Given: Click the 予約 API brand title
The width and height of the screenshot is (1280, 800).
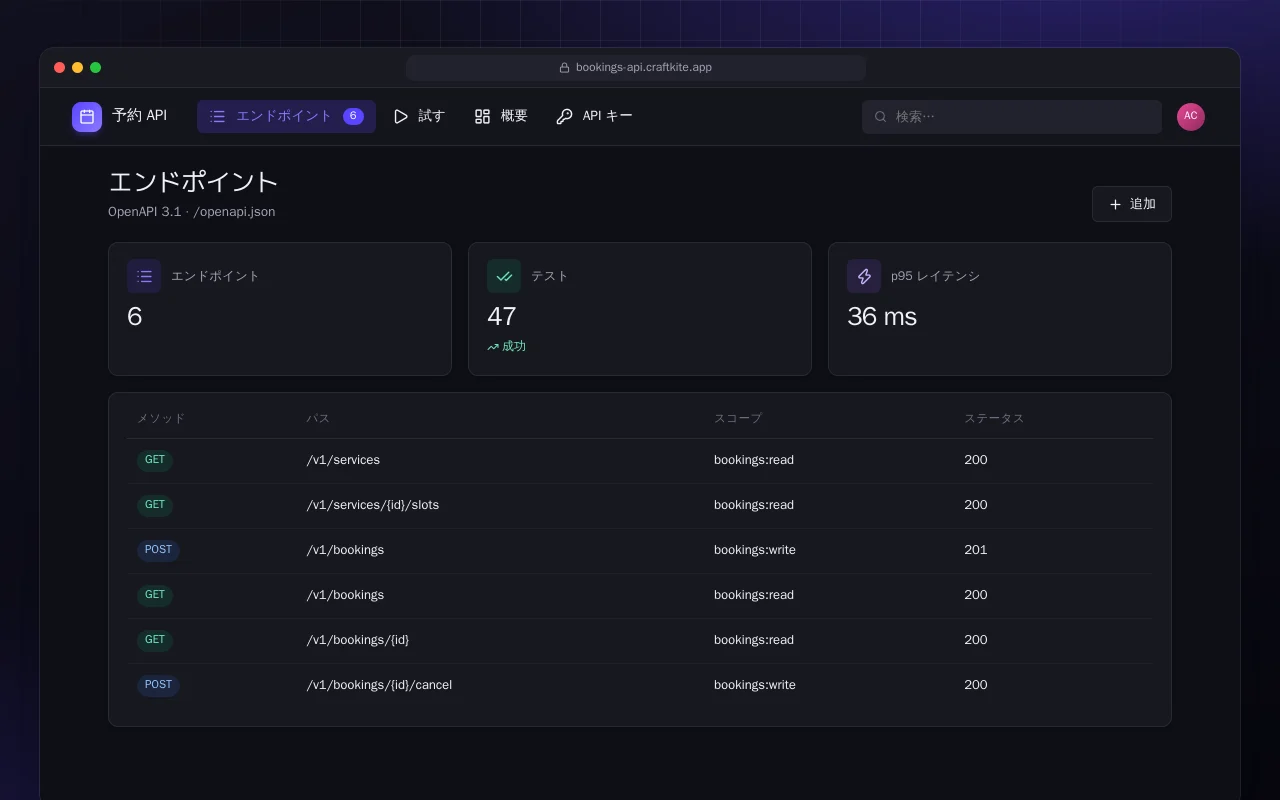Looking at the screenshot, I should click(x=139, y=116).
